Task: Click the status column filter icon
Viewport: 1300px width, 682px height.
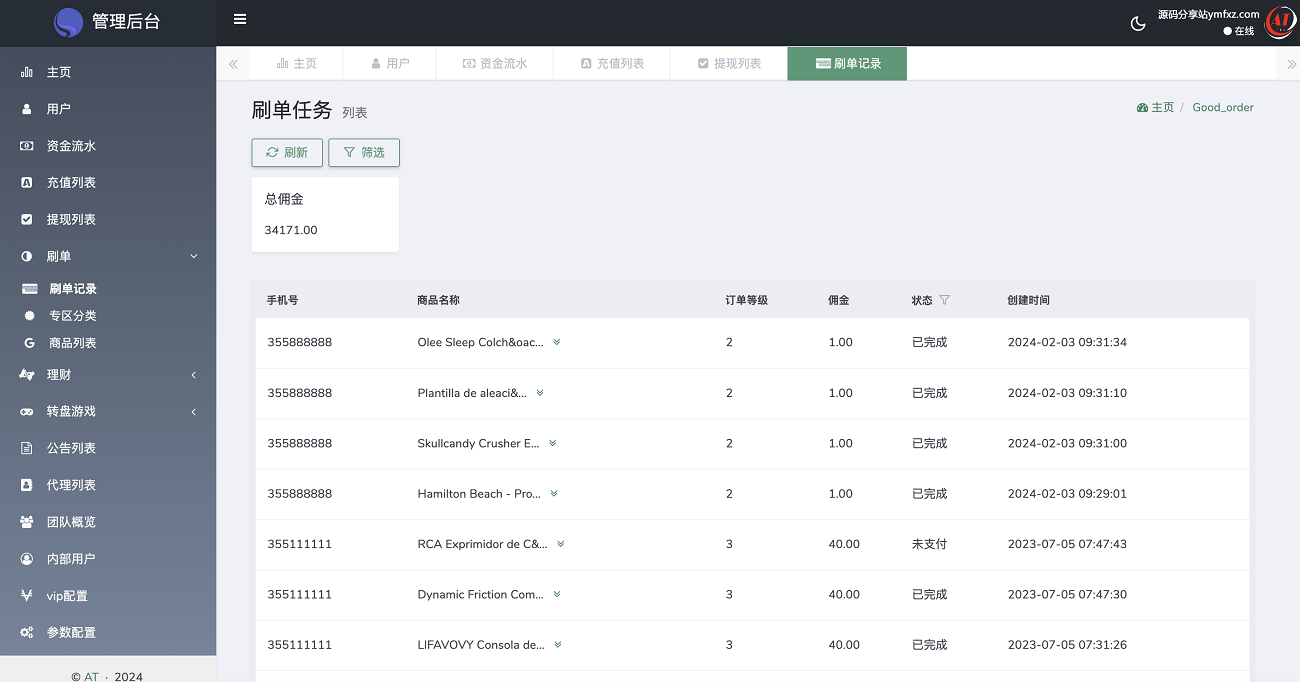Action: click(x=945, y=300)
